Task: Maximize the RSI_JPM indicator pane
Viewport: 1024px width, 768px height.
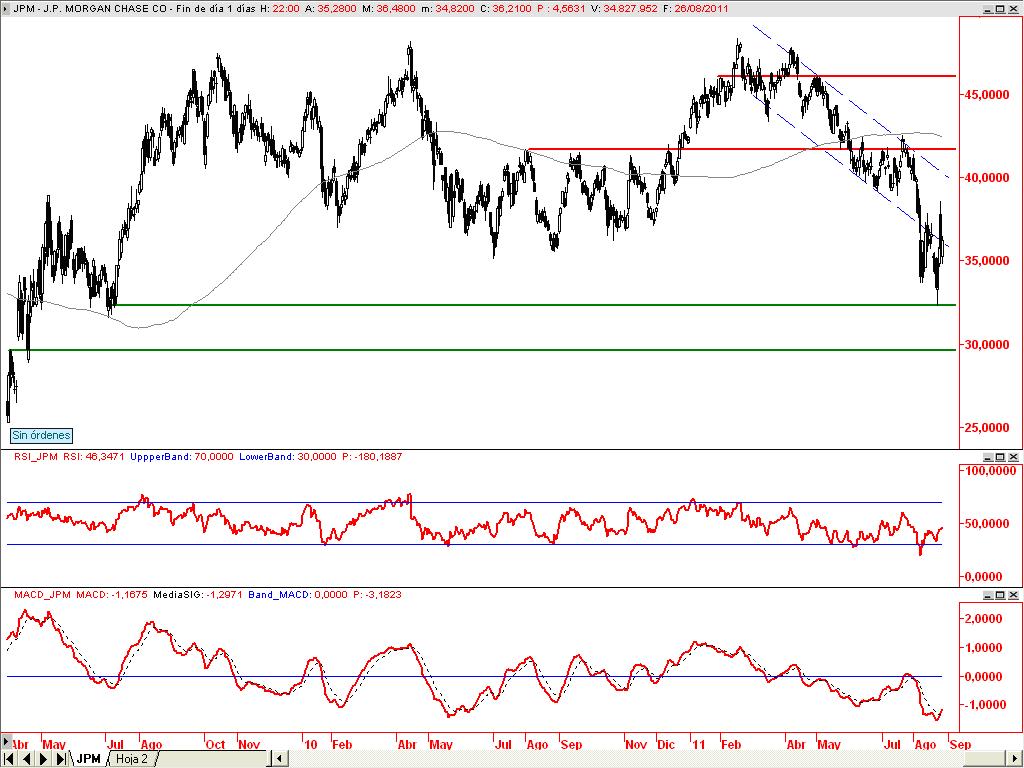Action: tap(1001, 456)
